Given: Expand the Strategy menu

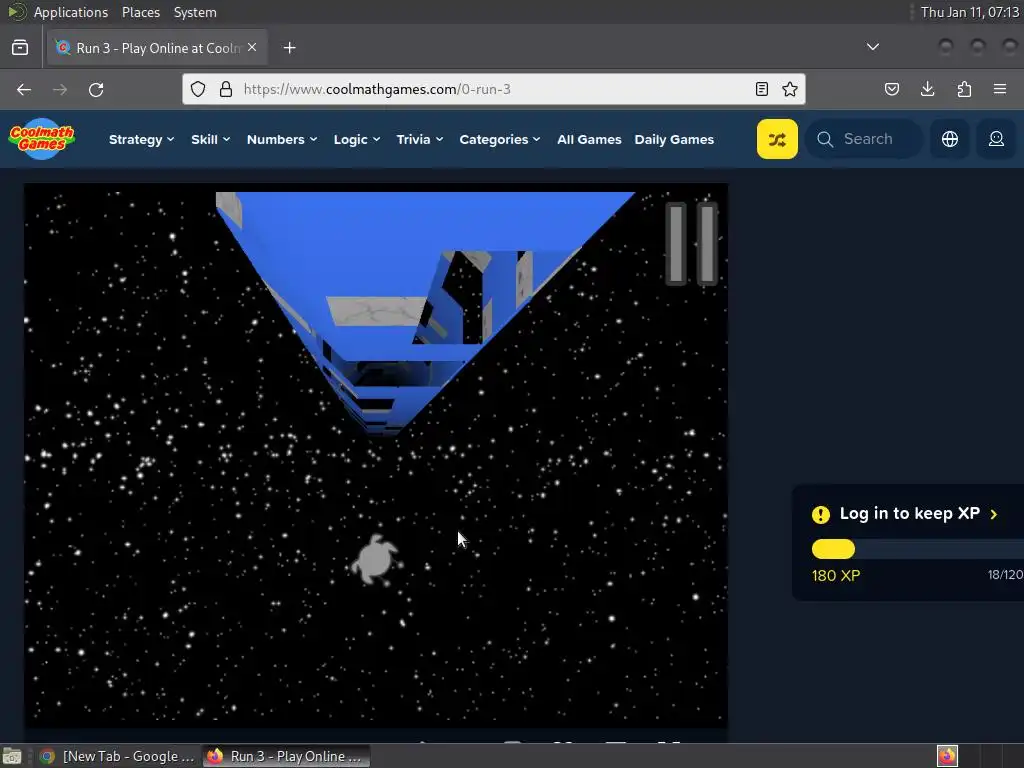Looking at the screenshot, I should point(142,139).
